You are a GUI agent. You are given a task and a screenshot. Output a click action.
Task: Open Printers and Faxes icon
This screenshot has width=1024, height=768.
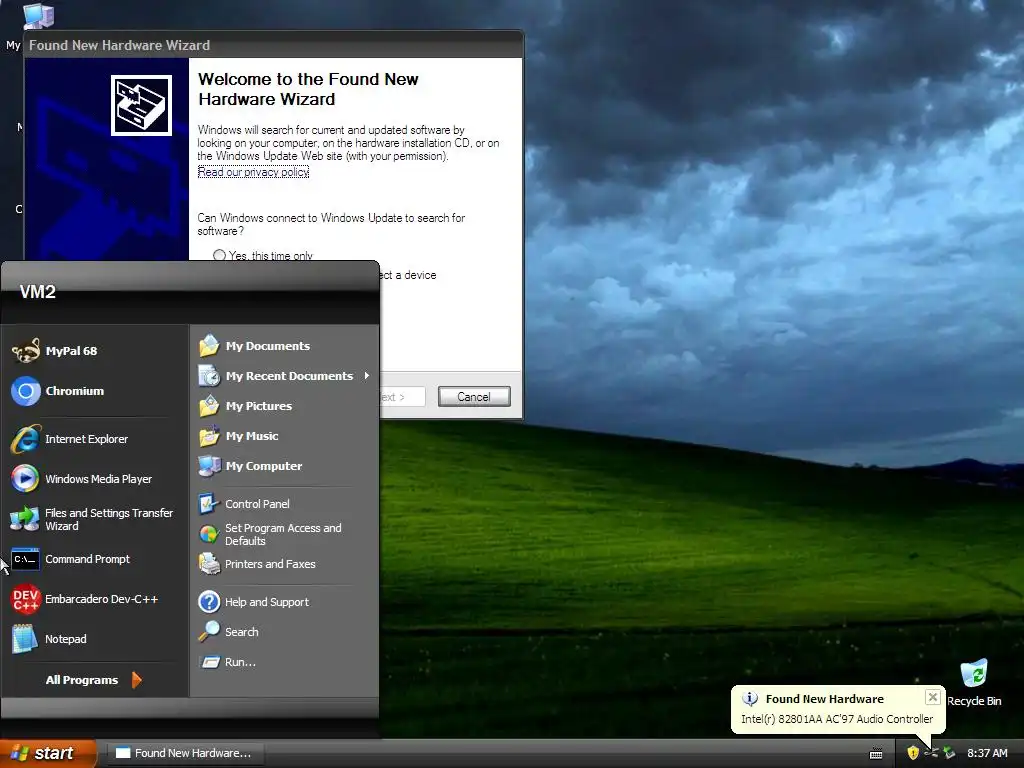coord(209,564)
